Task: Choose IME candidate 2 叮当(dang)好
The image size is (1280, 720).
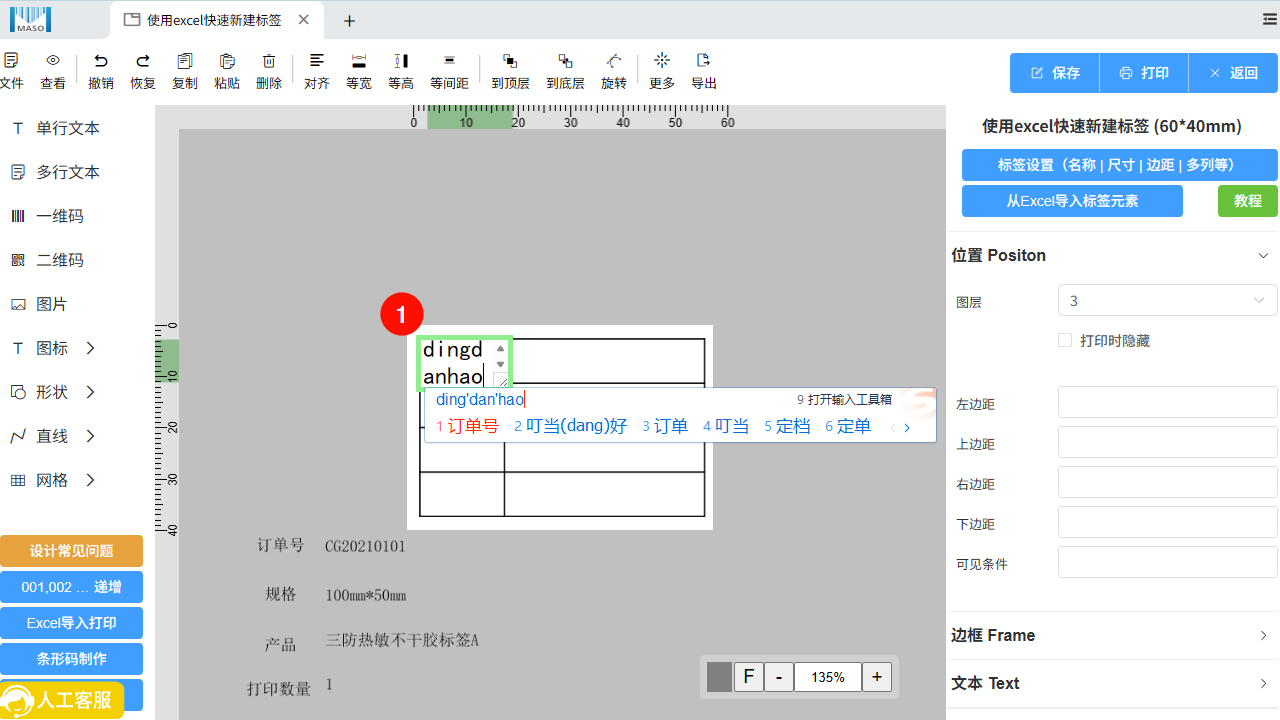Action: coord(570,426)
